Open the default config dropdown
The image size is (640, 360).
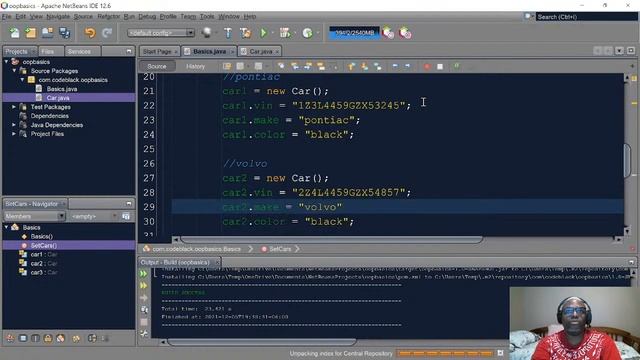point(161,33)
